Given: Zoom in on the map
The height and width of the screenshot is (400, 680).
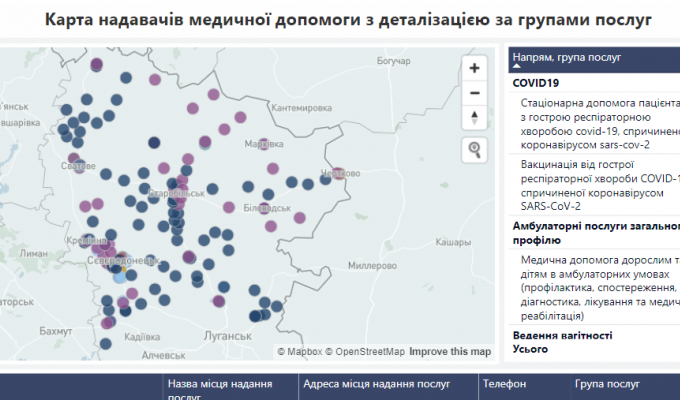Looking at the screenshot, I should tap(474, 68).
